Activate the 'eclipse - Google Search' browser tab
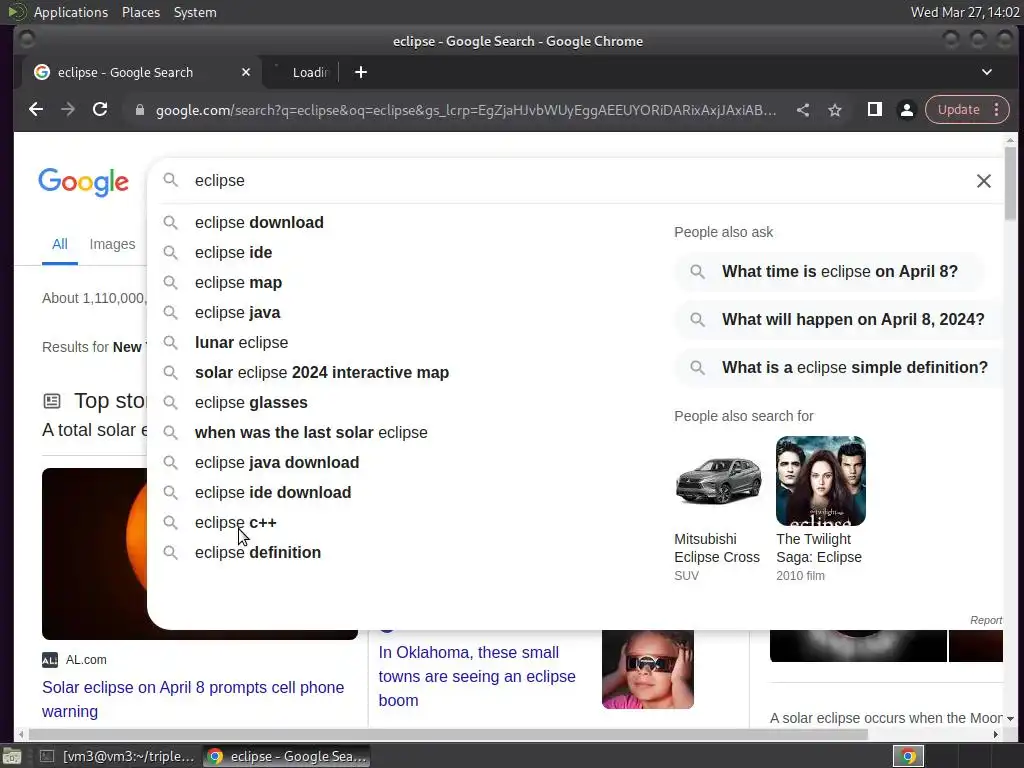The height and width of the screenshot is (768, 1024). click(x=140, y=72)
